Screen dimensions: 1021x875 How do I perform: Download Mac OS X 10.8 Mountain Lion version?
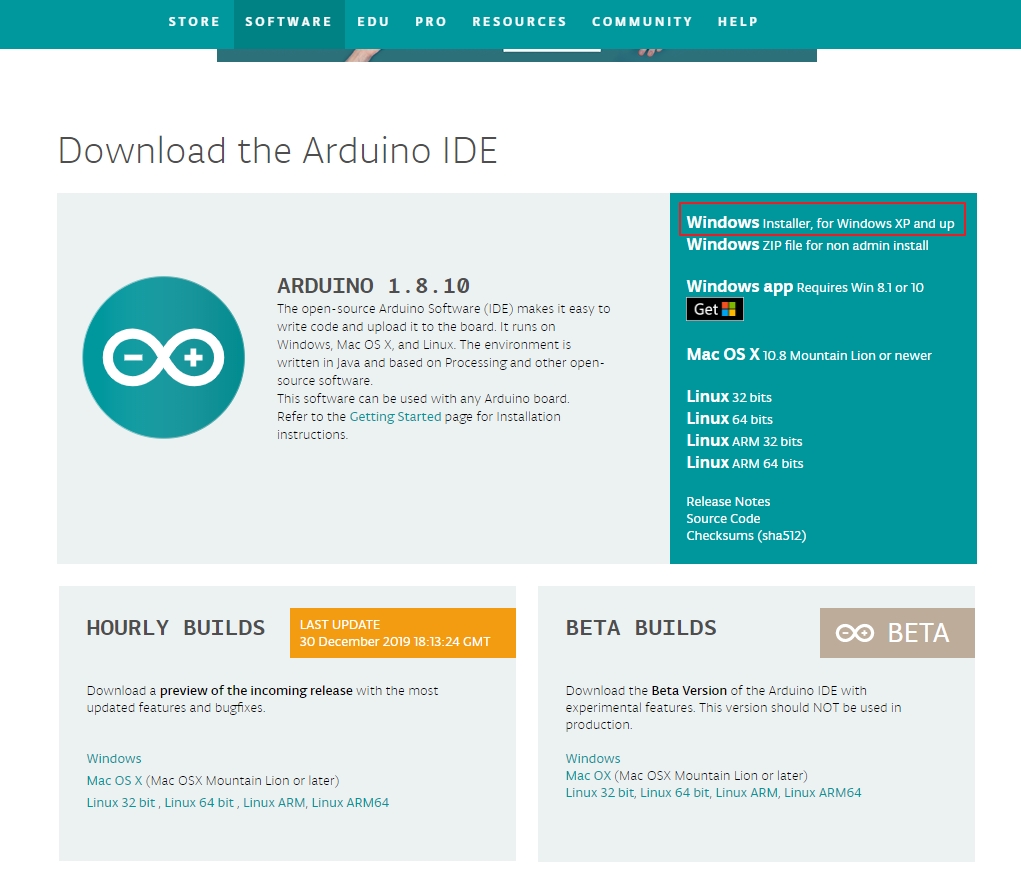point(809,355)
